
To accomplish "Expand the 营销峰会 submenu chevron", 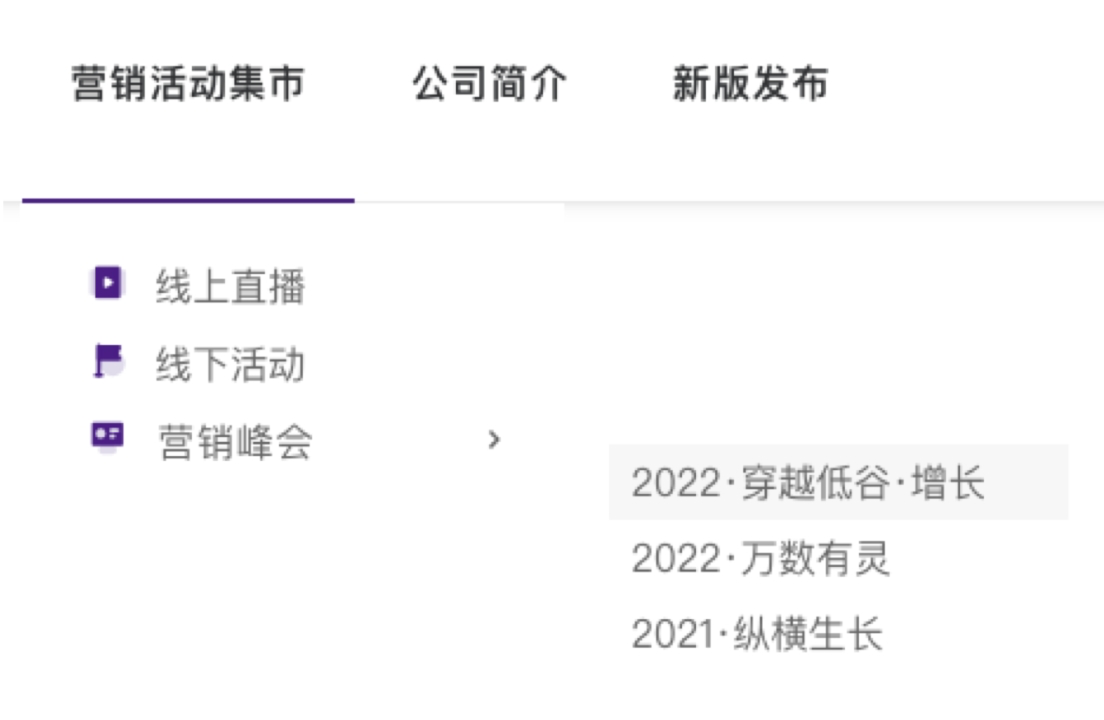I will click(x=492, y=438).
